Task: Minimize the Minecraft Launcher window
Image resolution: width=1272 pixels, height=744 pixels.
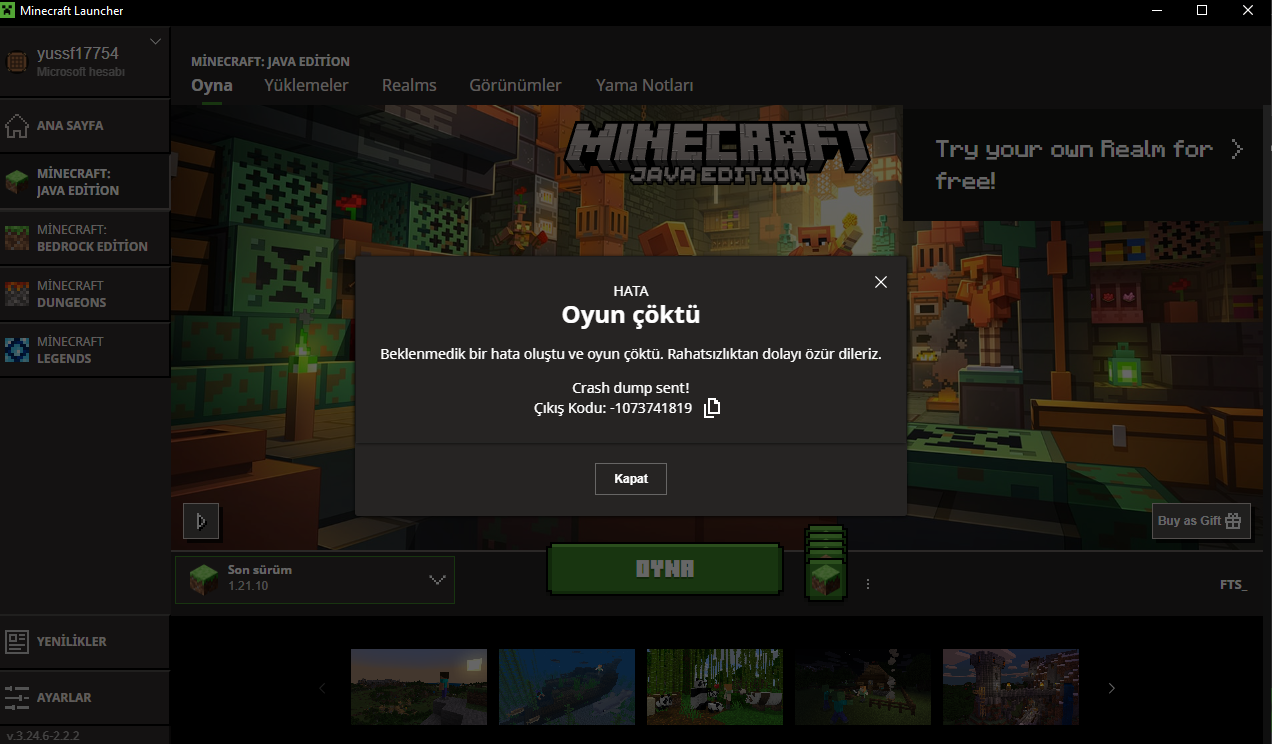Action: [1156, 10]
